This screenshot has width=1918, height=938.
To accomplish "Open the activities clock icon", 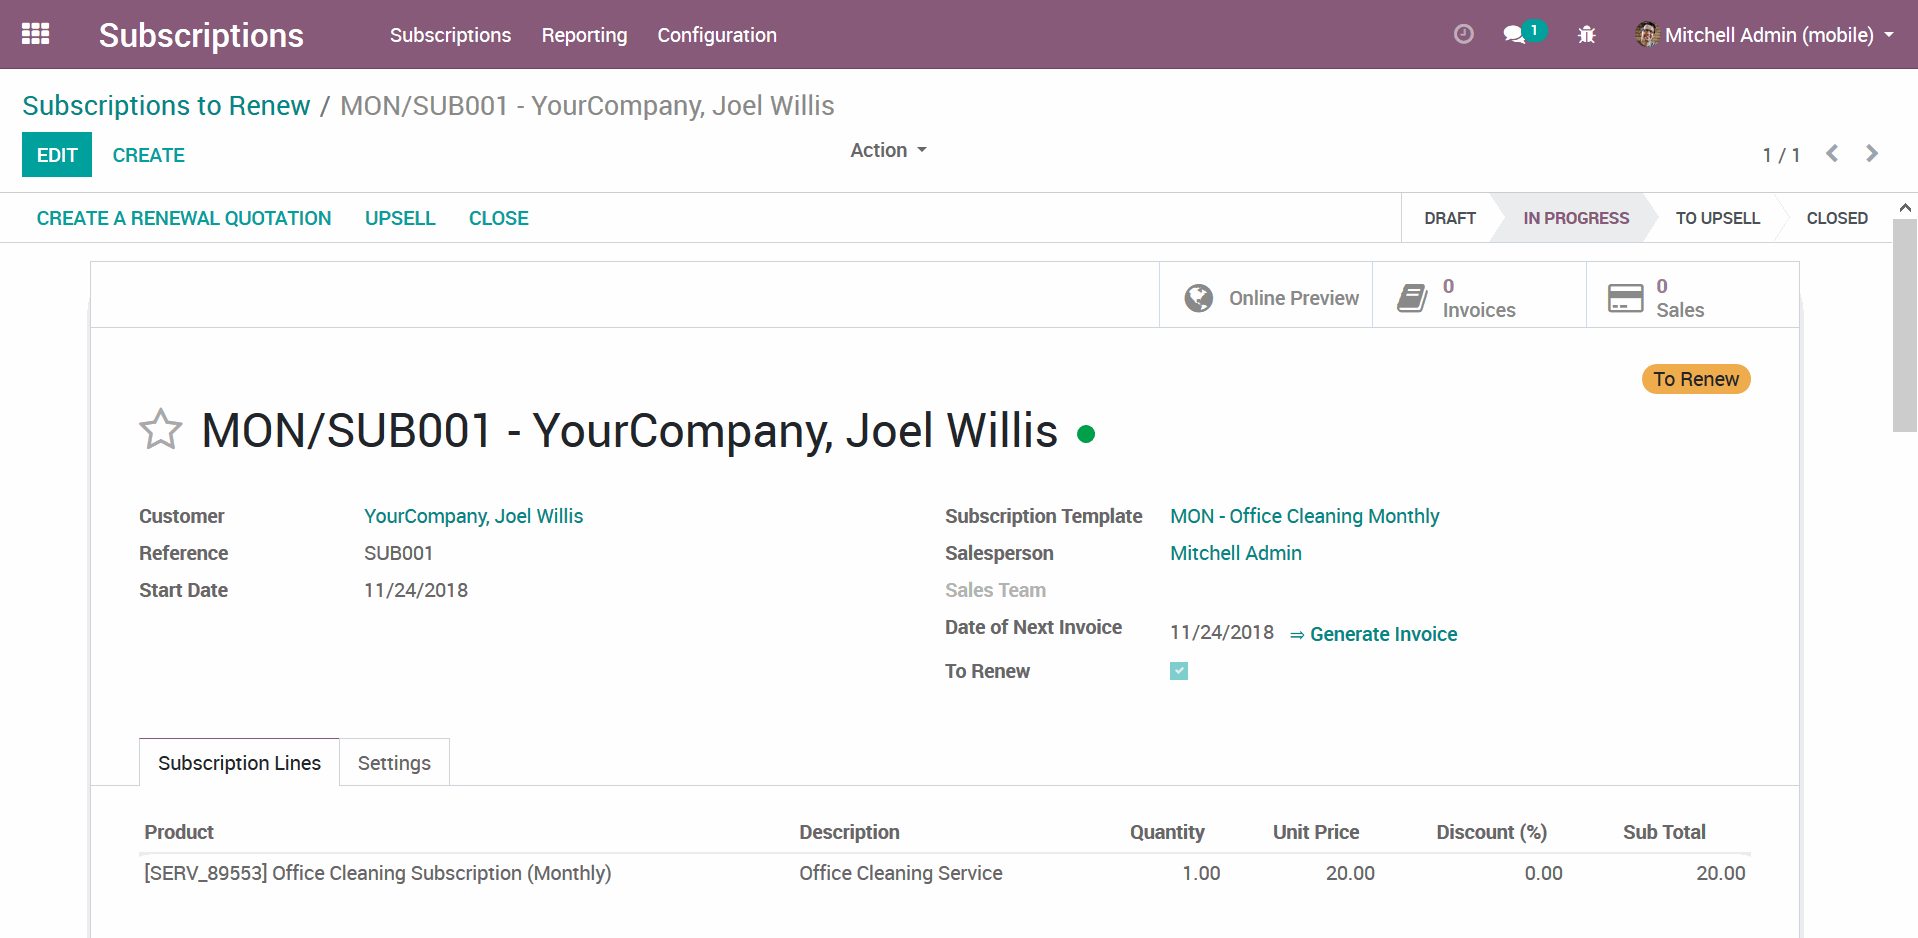I will (1463, 33).
